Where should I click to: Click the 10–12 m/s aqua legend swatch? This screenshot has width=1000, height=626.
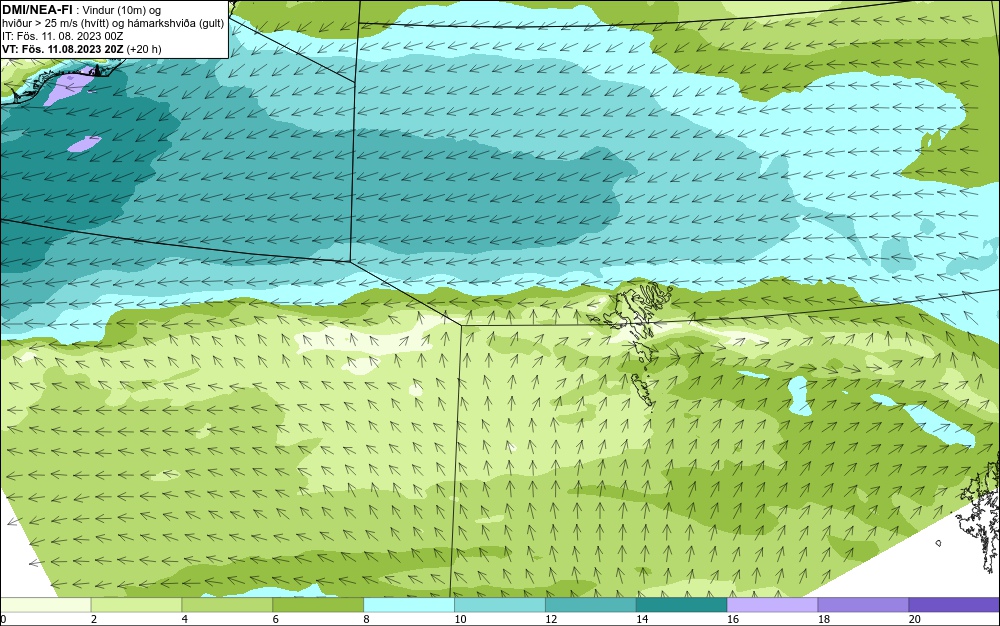pos(500,605)
